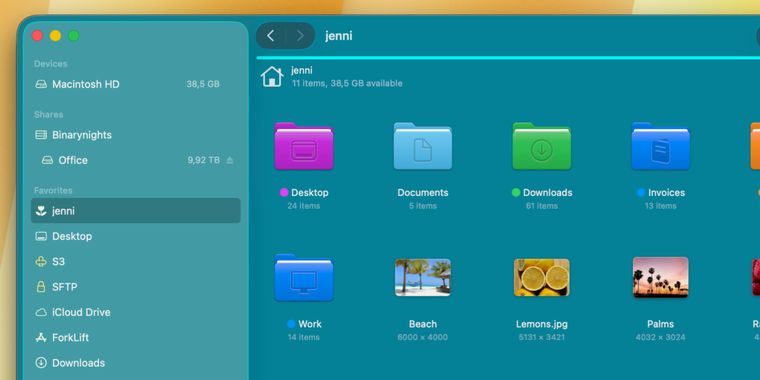This screenshot has width=760, height=380.
Task: Eject the Office volume
Action: click(230, 160)
